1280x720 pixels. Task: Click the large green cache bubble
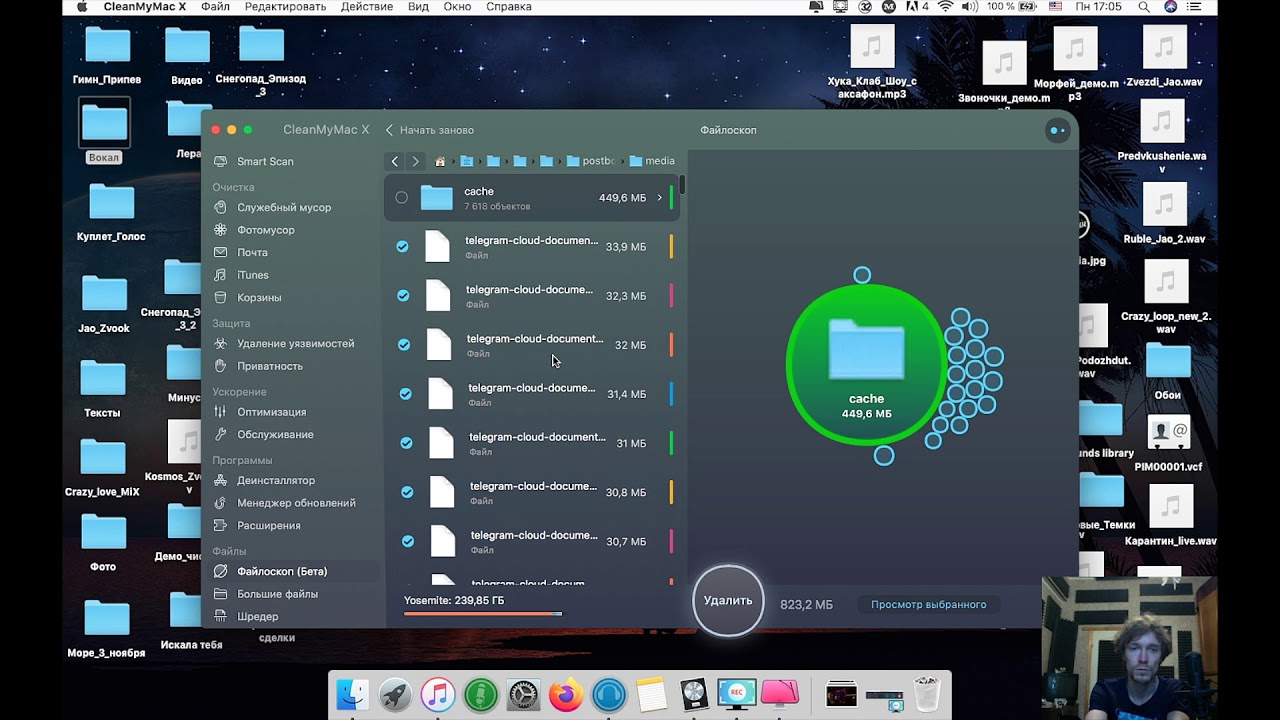coord(866,365)
